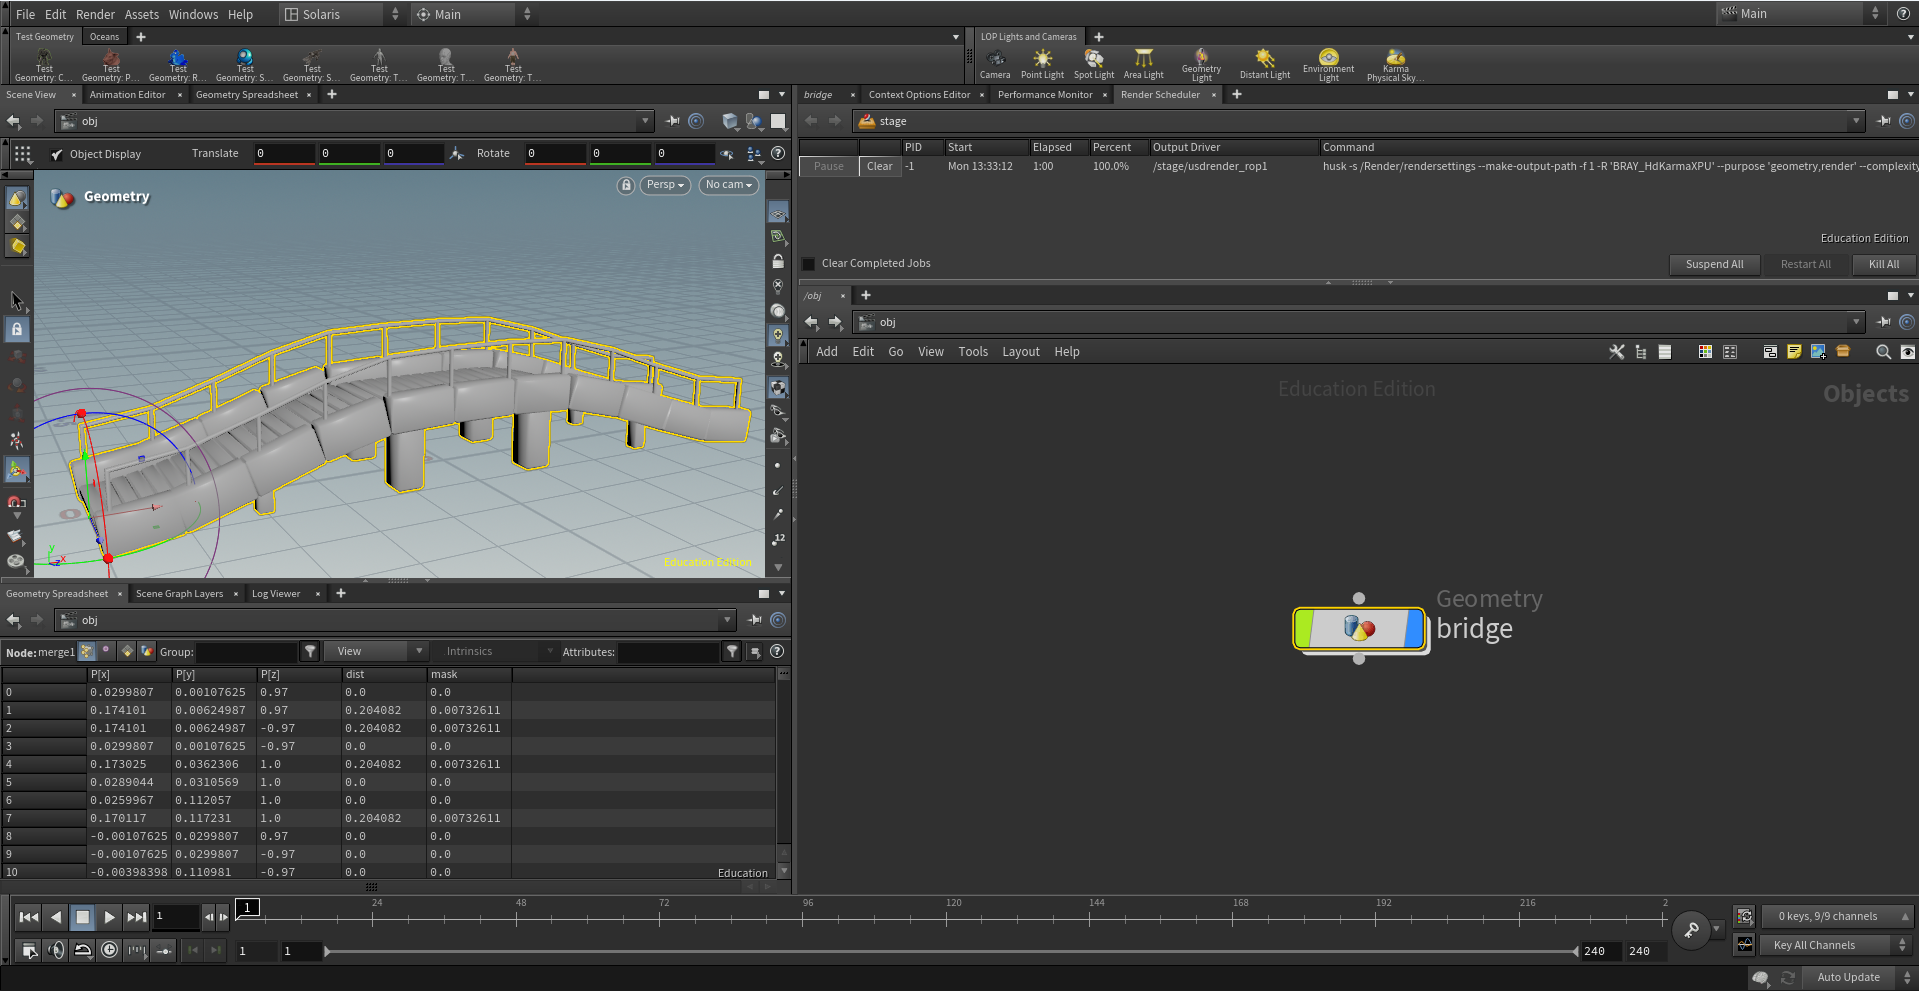The image size is (1919, 991).
Task: Jump to first frame in playbar
Action: (x=29, y=917)
